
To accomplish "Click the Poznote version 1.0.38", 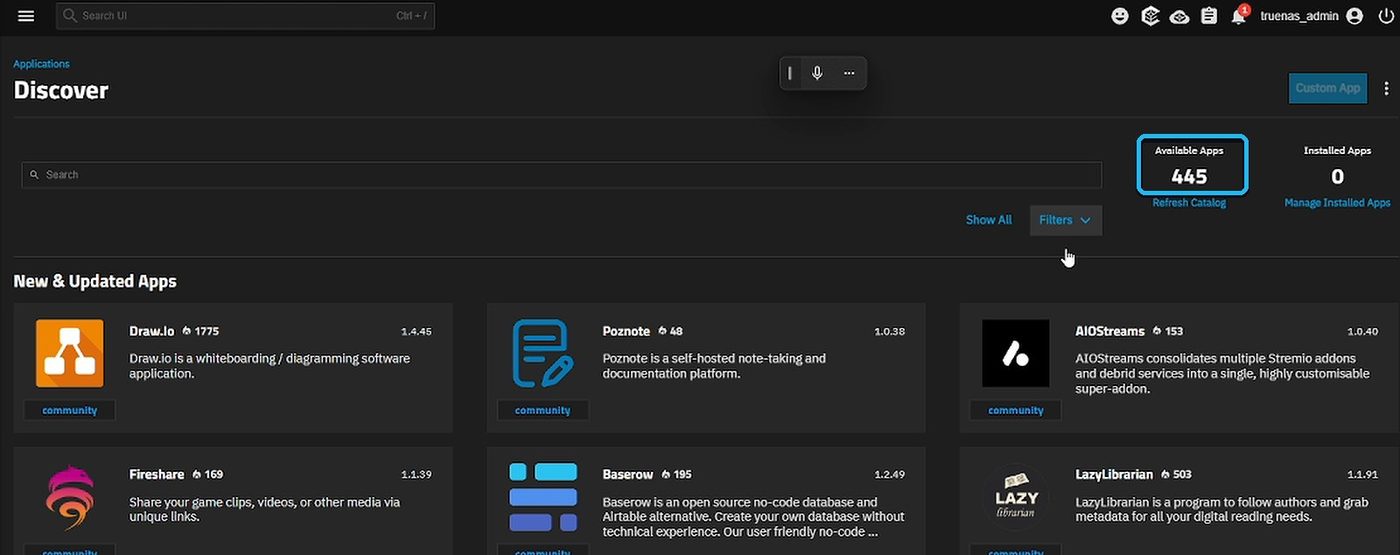I will pyautogui.click(x=890, y=331).
